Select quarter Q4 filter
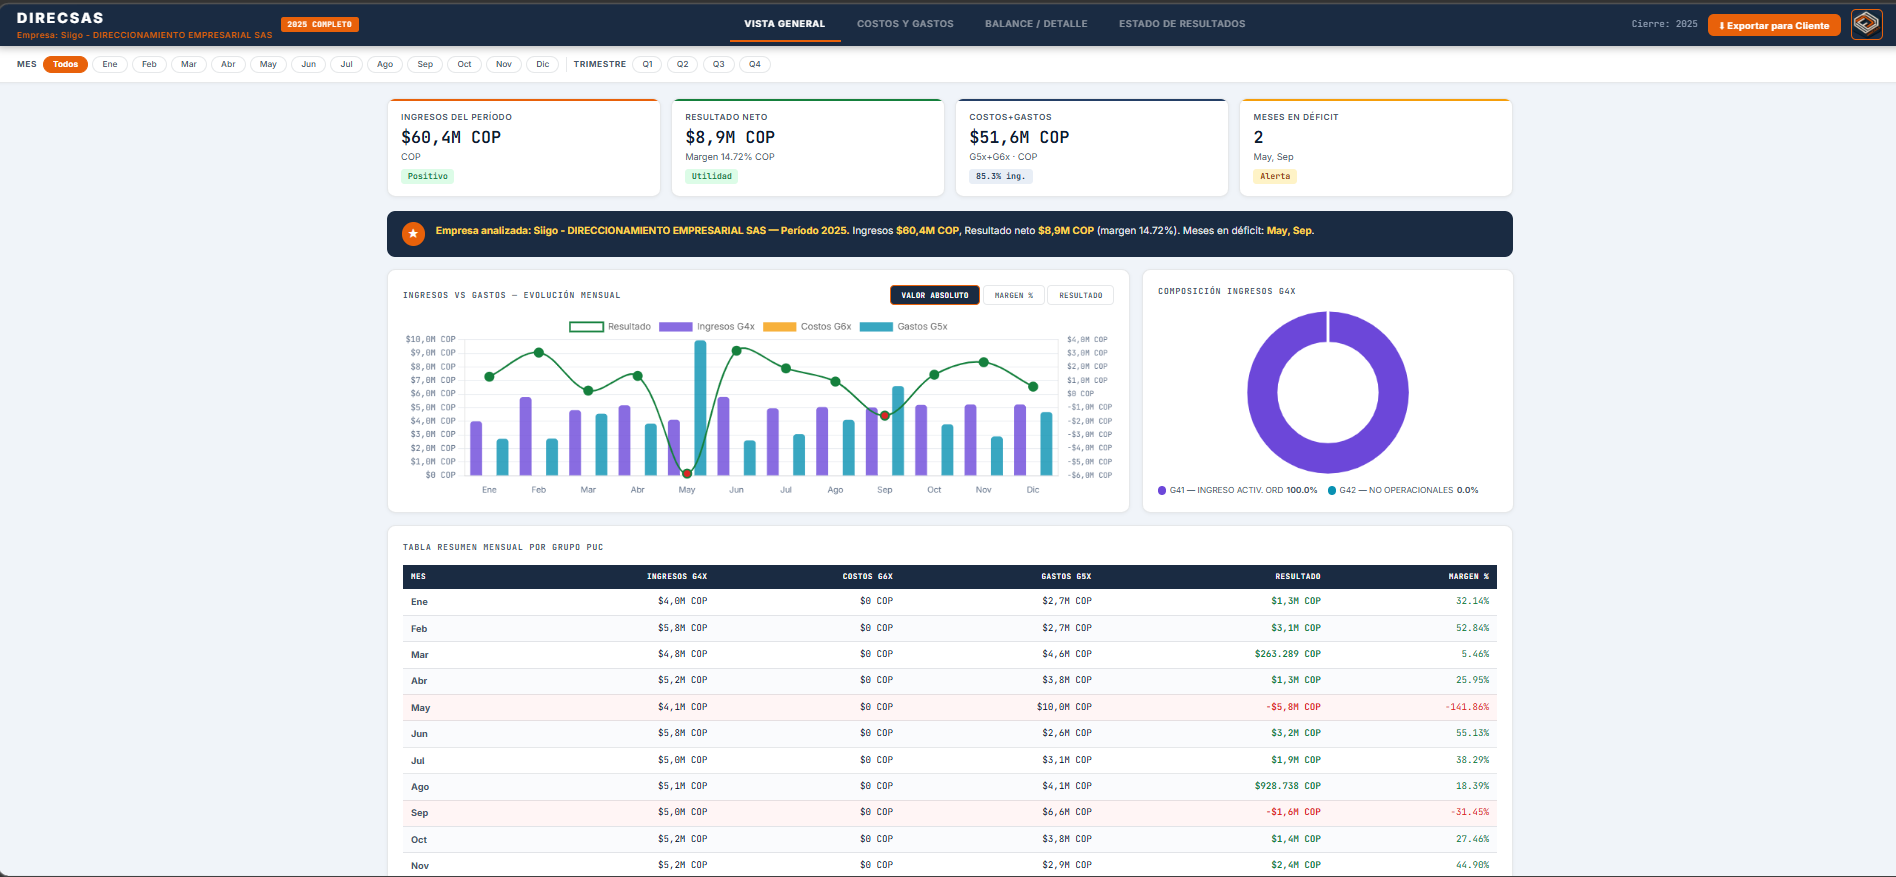Screen dimensions: 1896x877 (755, 64)
